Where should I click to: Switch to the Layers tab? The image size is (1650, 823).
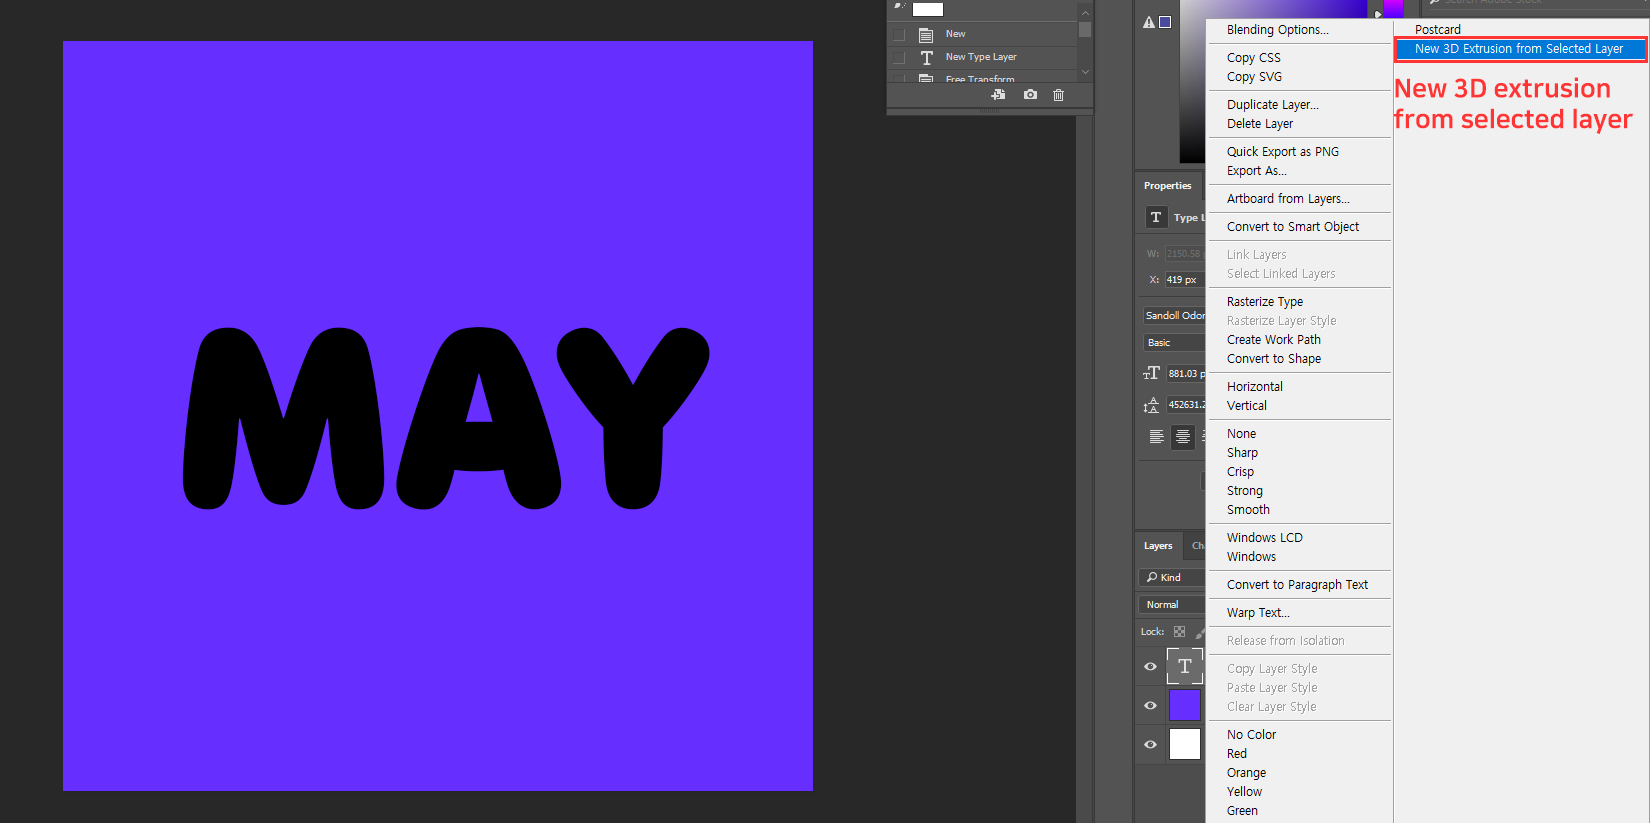pyautogui.click(x=1158, y=546)
